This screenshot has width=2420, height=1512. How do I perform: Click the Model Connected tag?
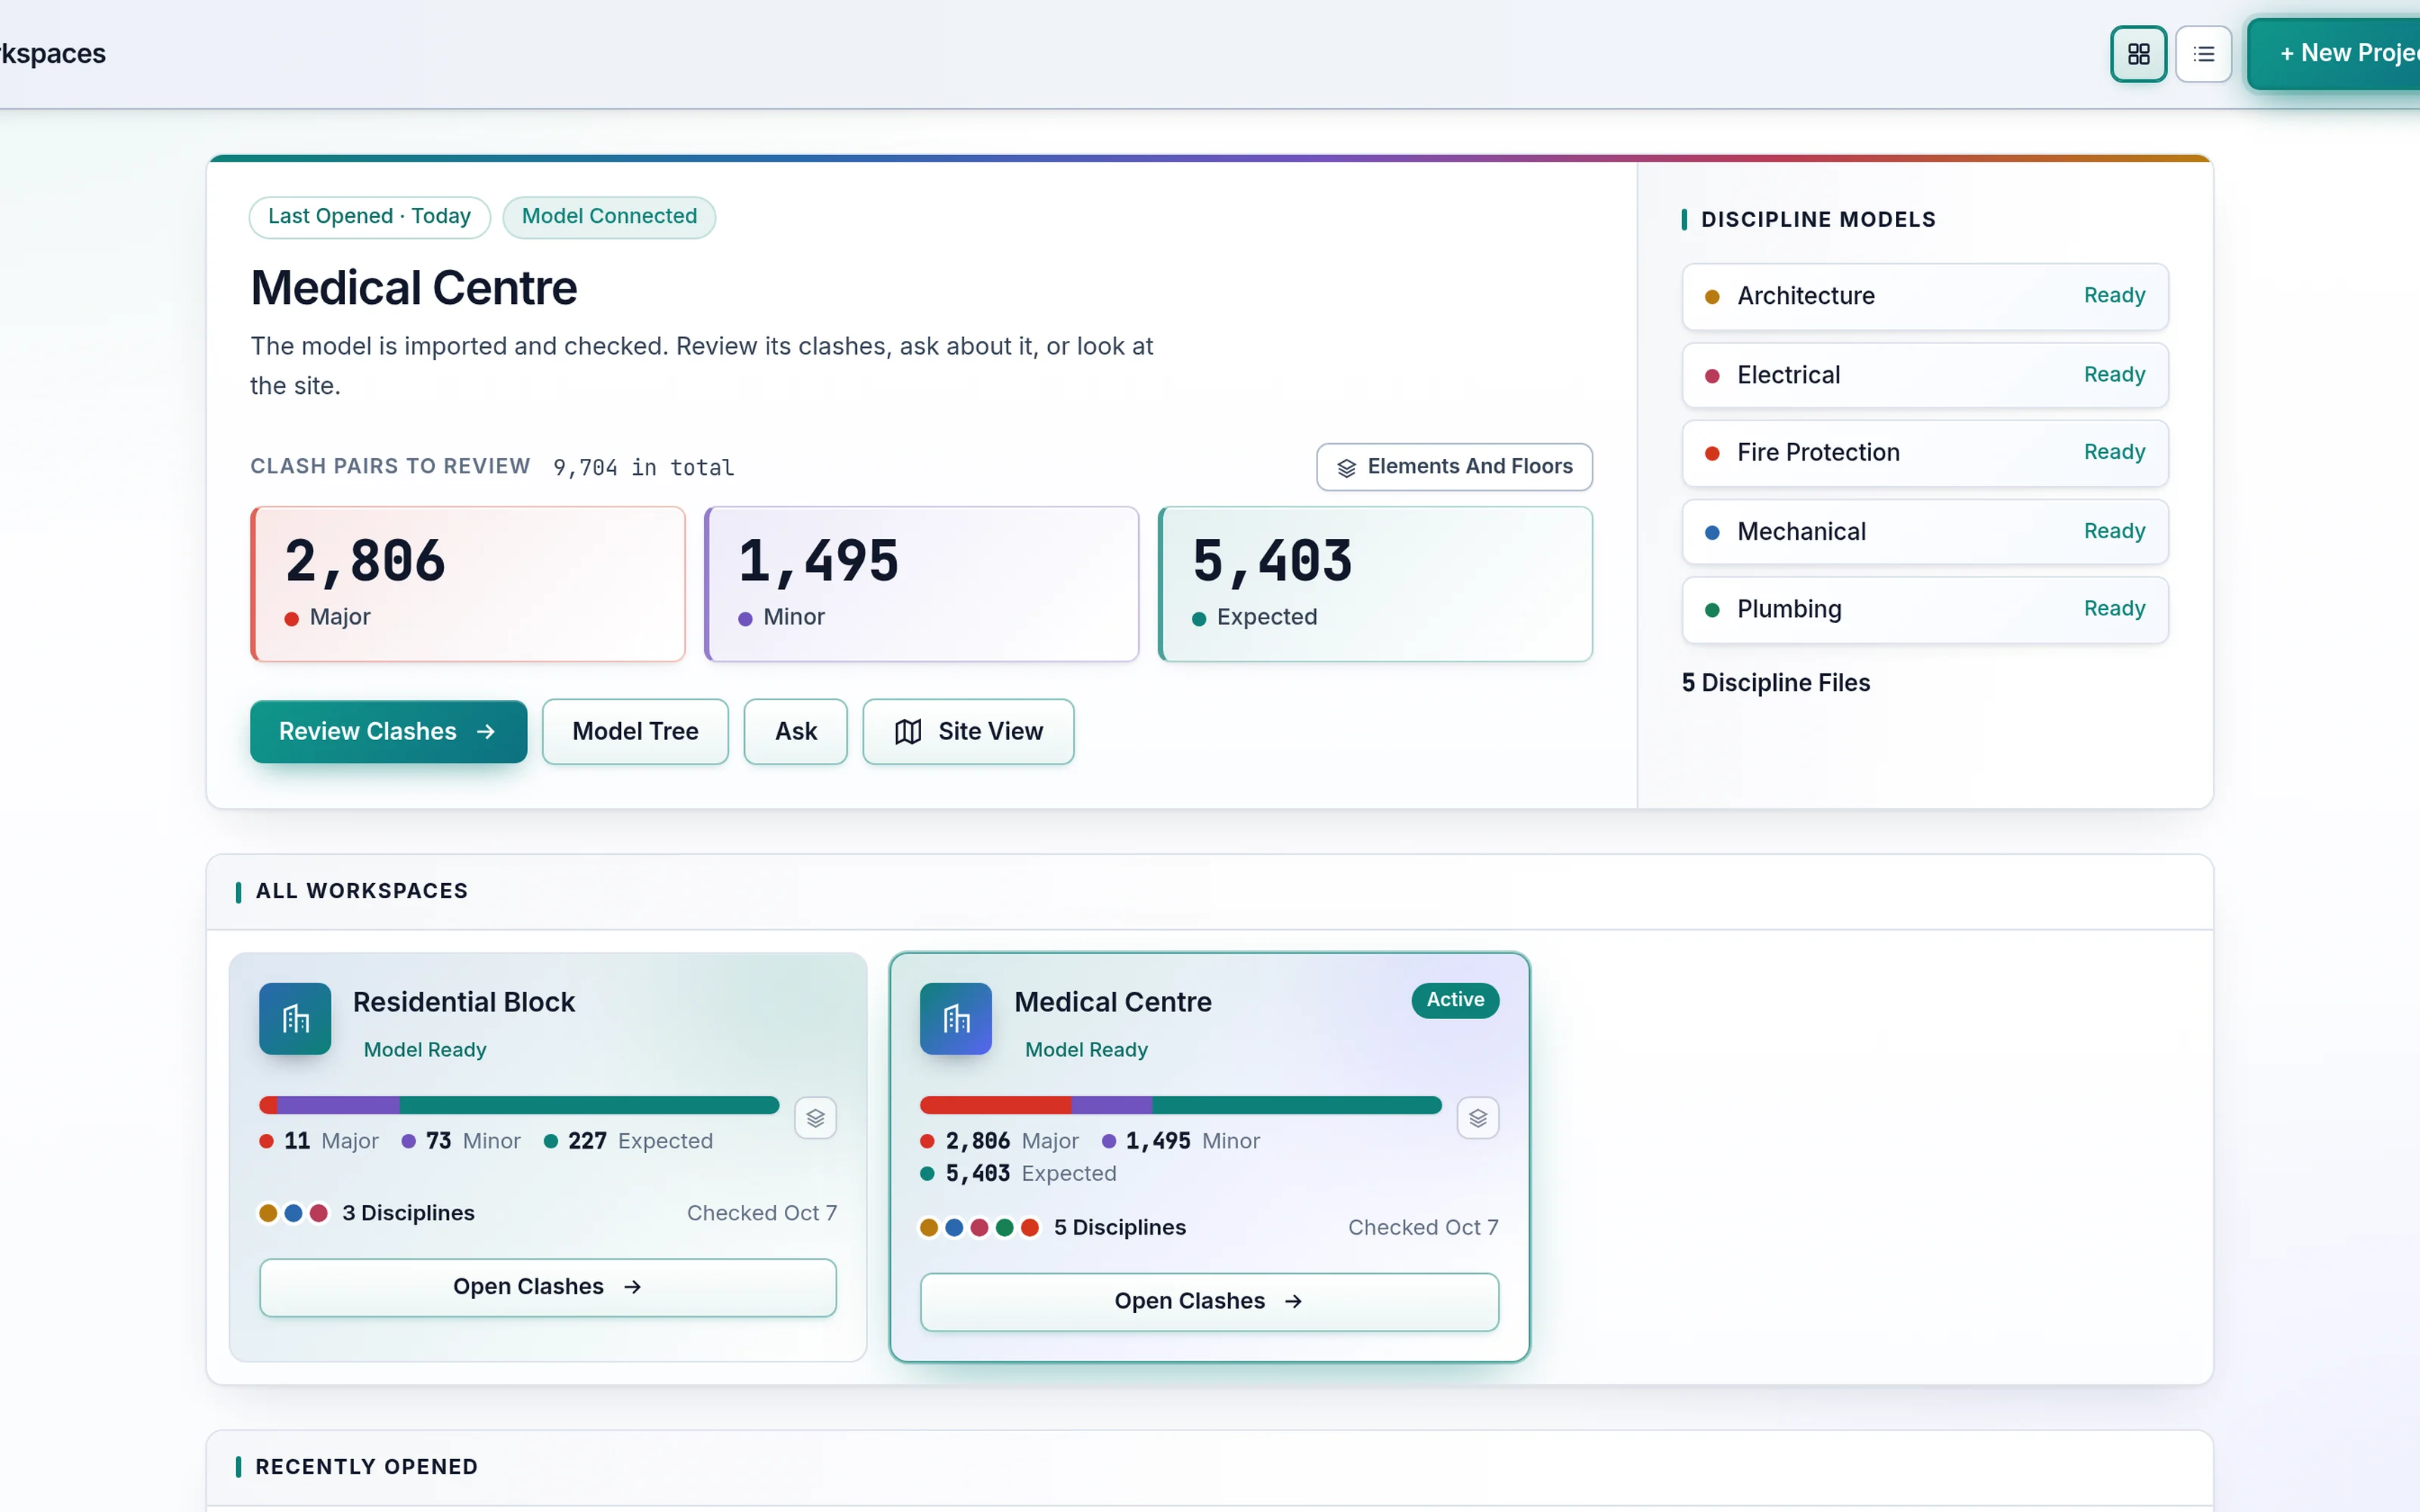(609, 217)
